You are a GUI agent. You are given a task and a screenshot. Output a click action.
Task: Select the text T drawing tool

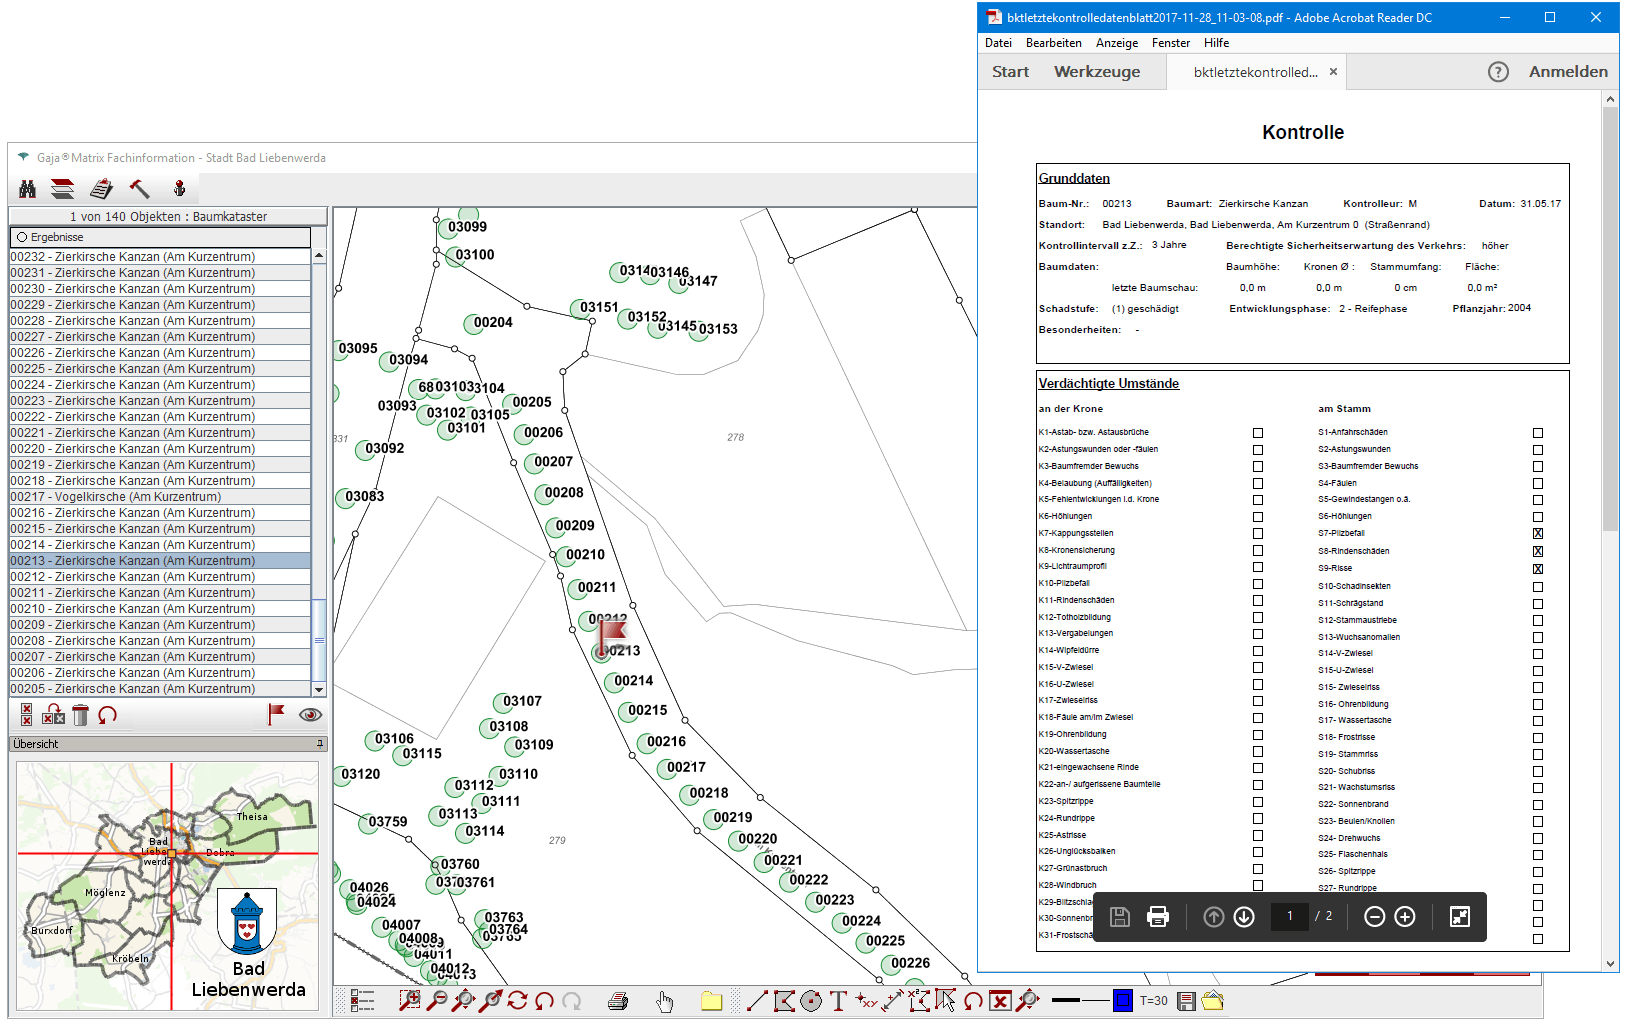pyautogui.click(x=838, y=1001)
